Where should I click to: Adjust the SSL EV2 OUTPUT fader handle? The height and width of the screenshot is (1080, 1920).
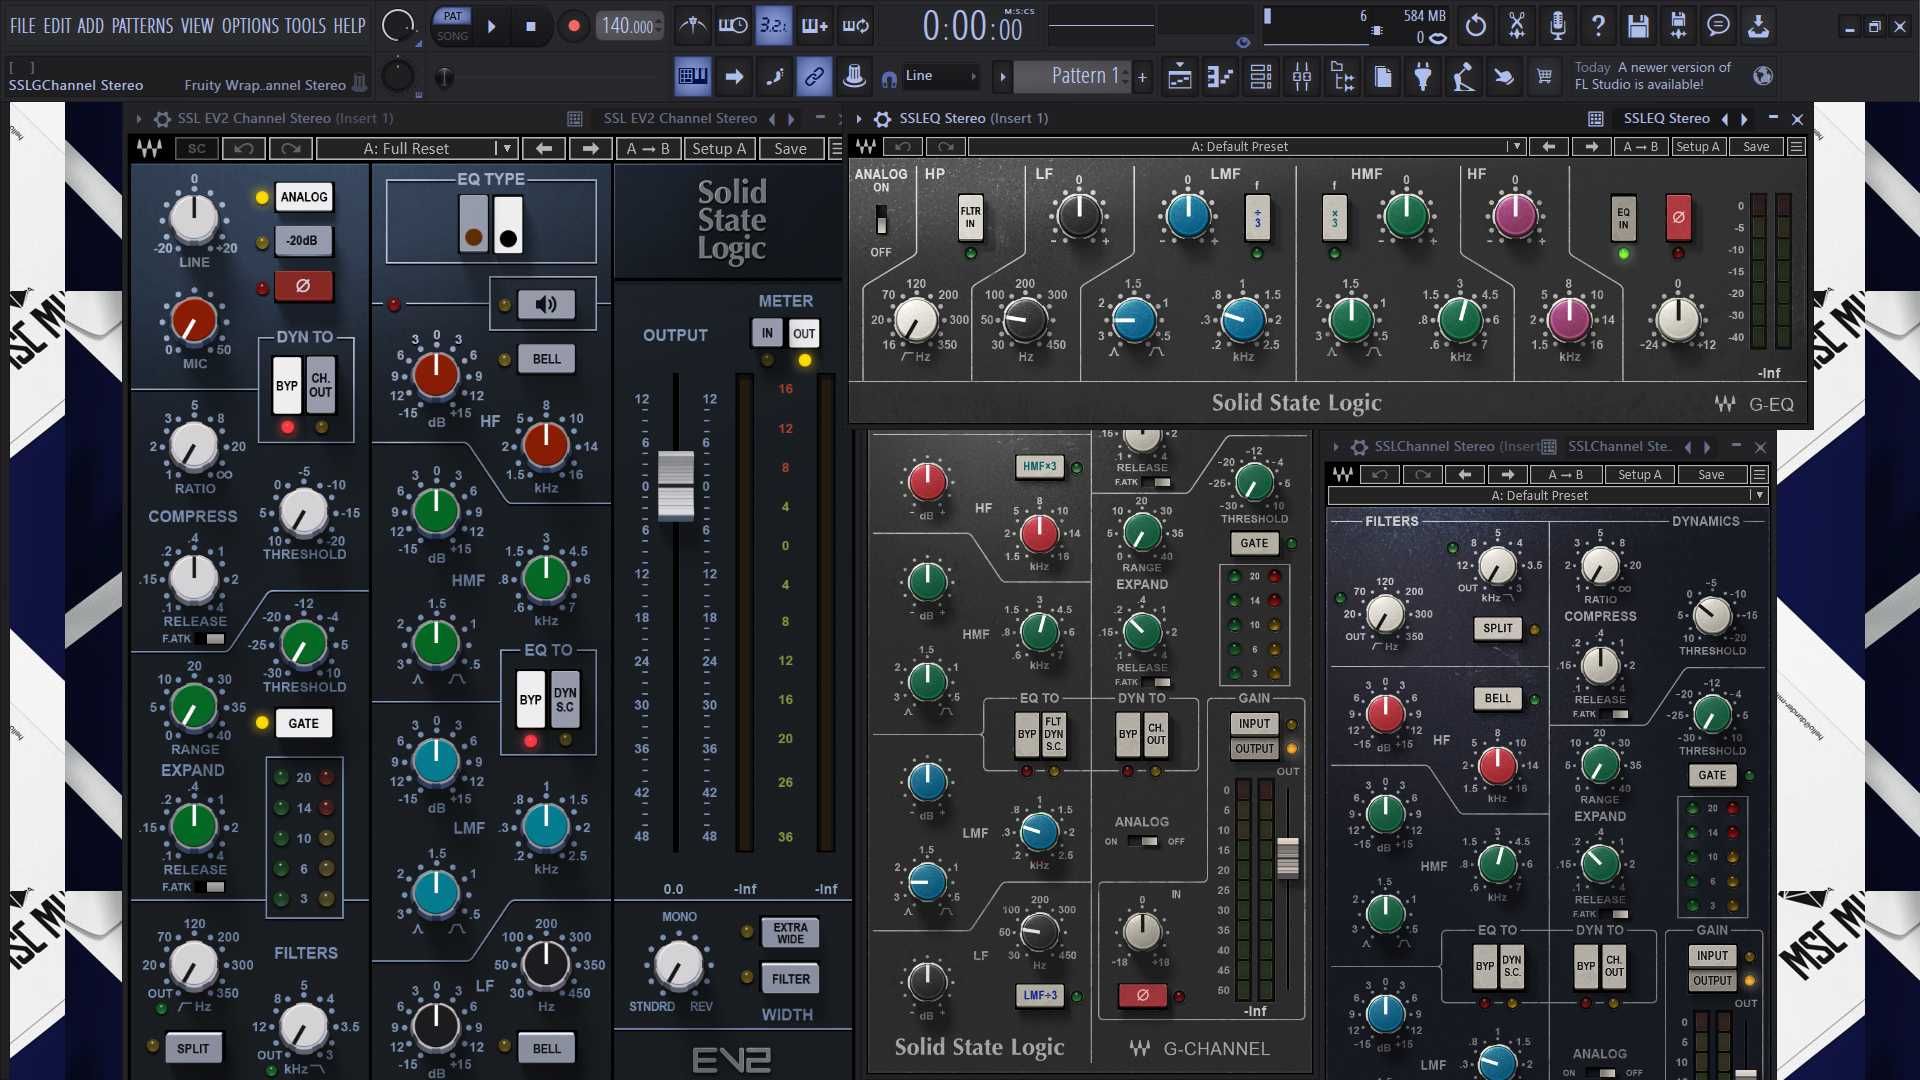click(675, 485)
